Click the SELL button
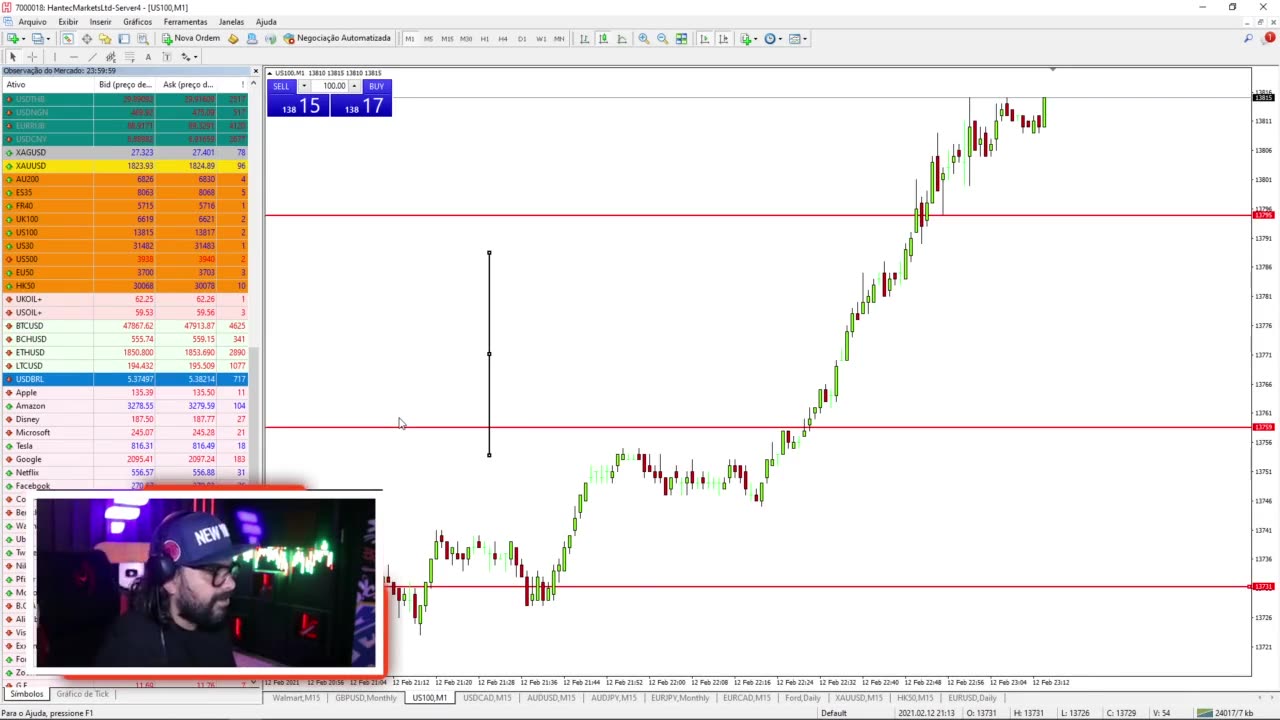This screenshot has height=720, width=1280. coord(281,86)
